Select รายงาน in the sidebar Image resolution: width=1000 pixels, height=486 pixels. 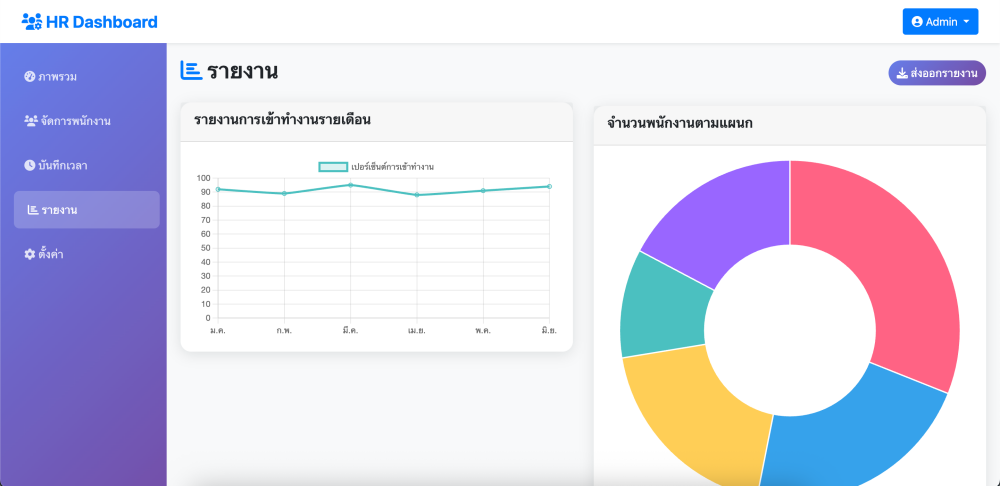[87, 210]
